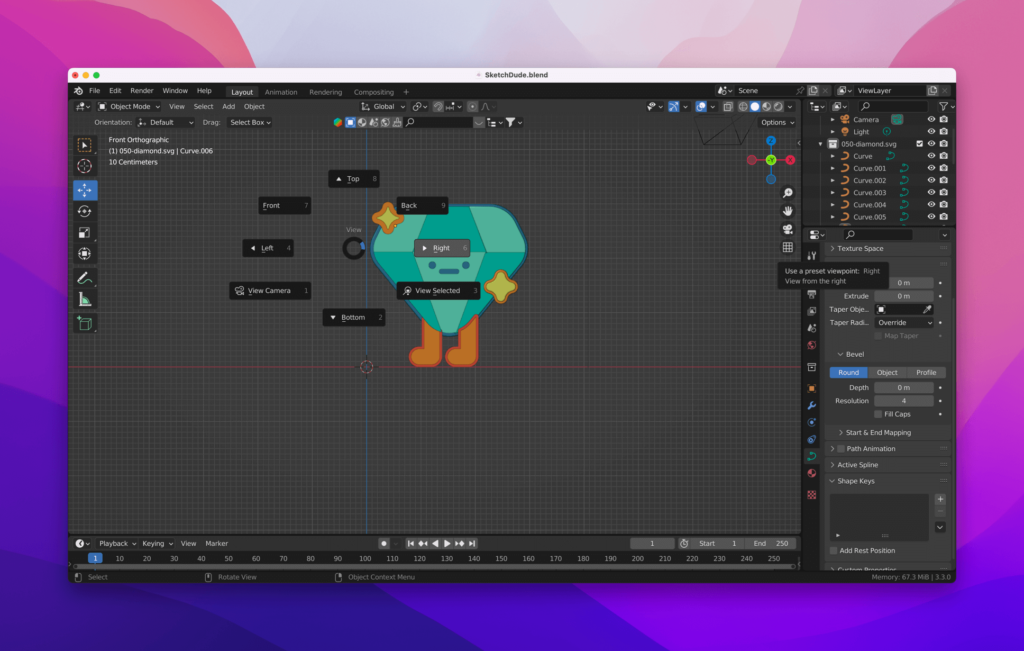Select the Annotate tool

coord(86,278)
